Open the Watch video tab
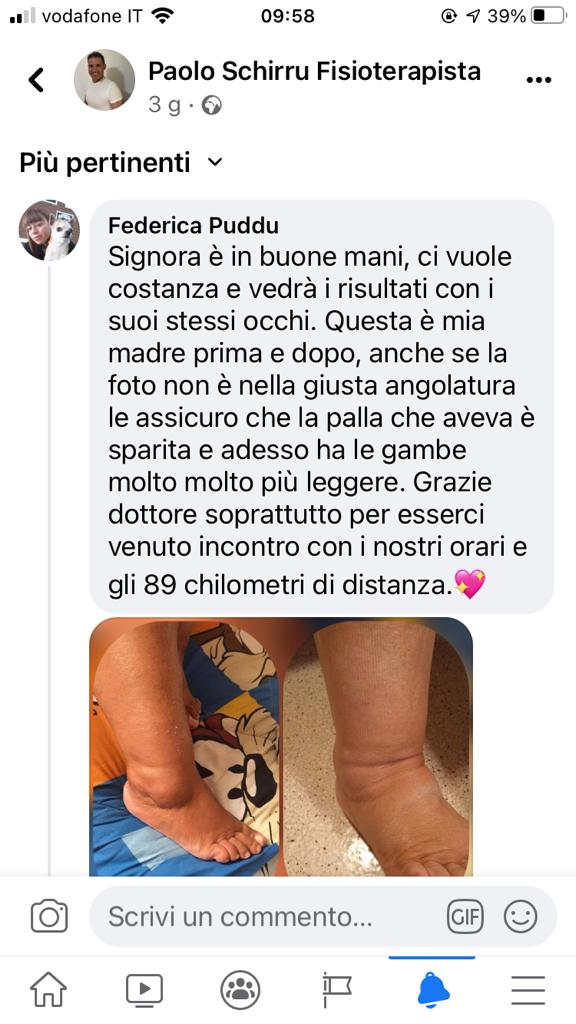 point(144,989)
